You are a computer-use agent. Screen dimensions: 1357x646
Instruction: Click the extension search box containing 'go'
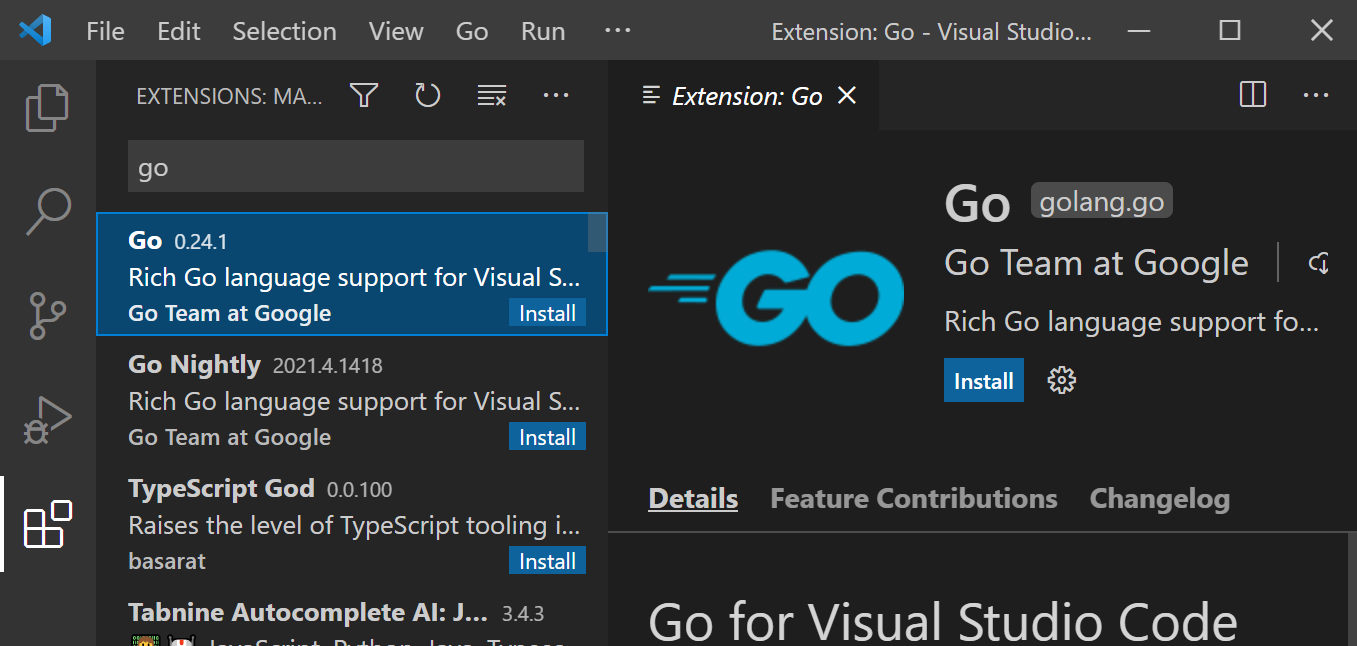(356, 166)
